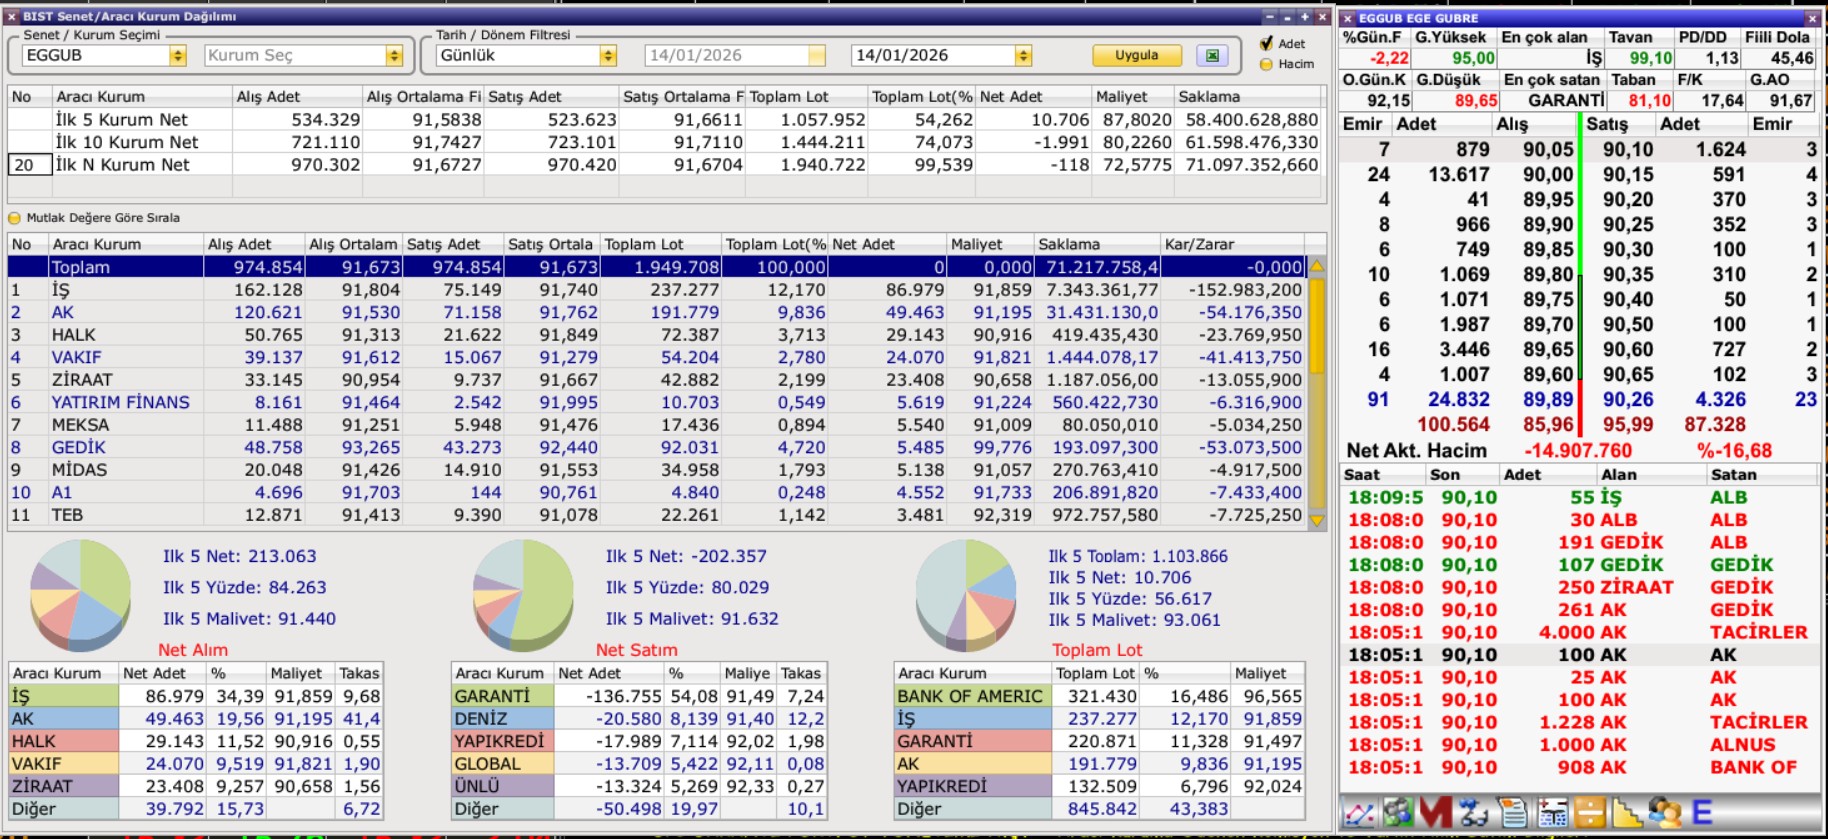Screen dimensions: 1828x839
Task: Open the Günlük period dropdown
Action: 608,56
